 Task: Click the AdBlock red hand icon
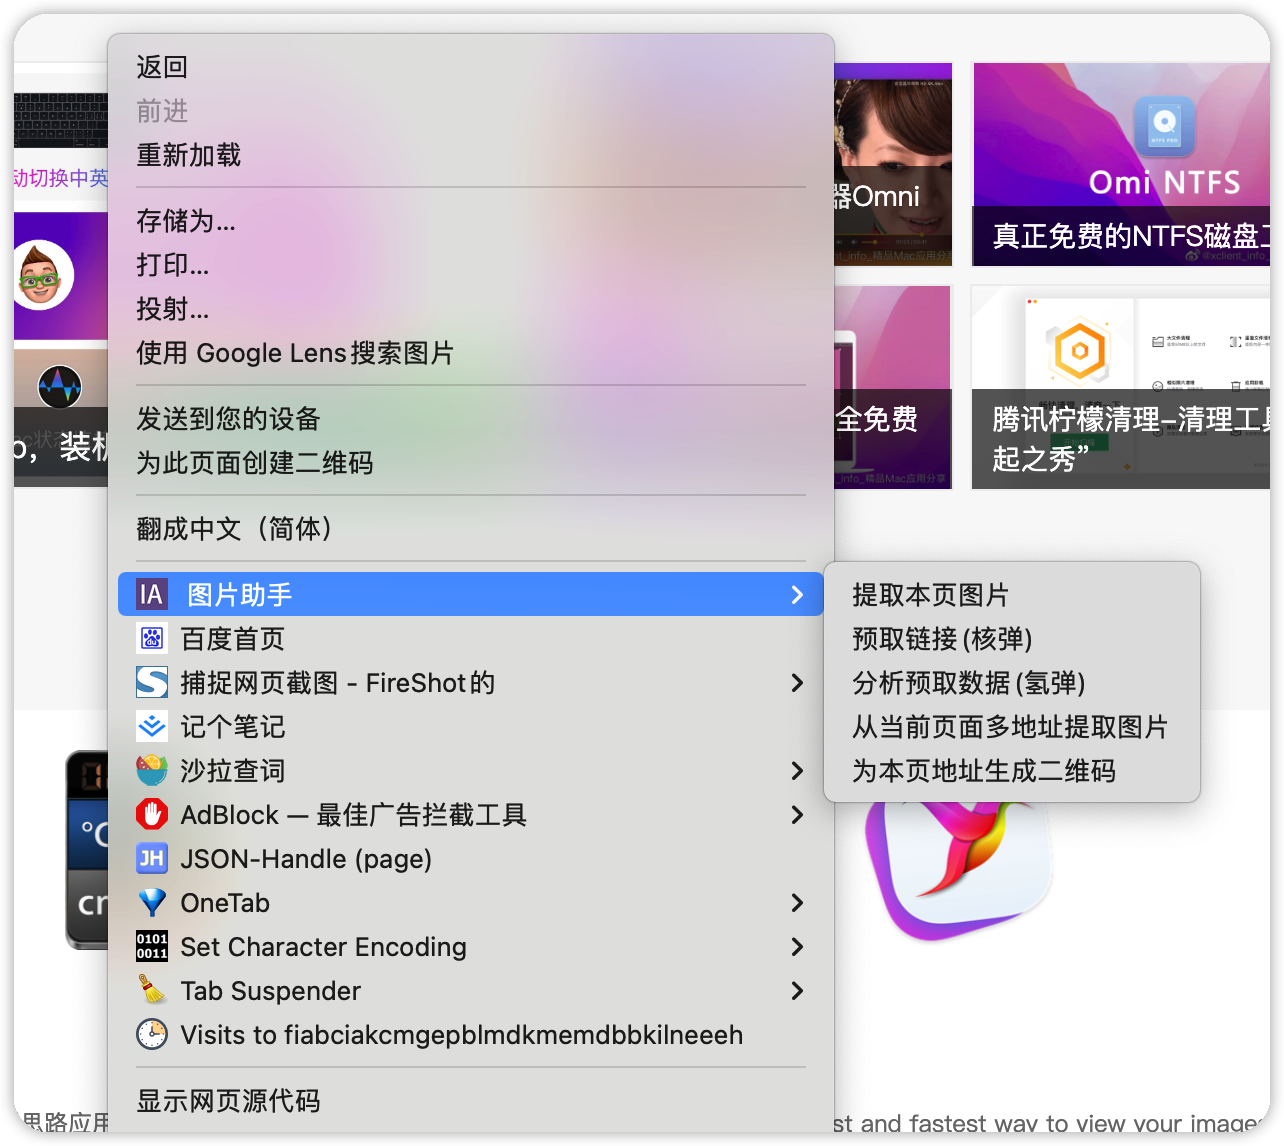(x=152, y=814)
